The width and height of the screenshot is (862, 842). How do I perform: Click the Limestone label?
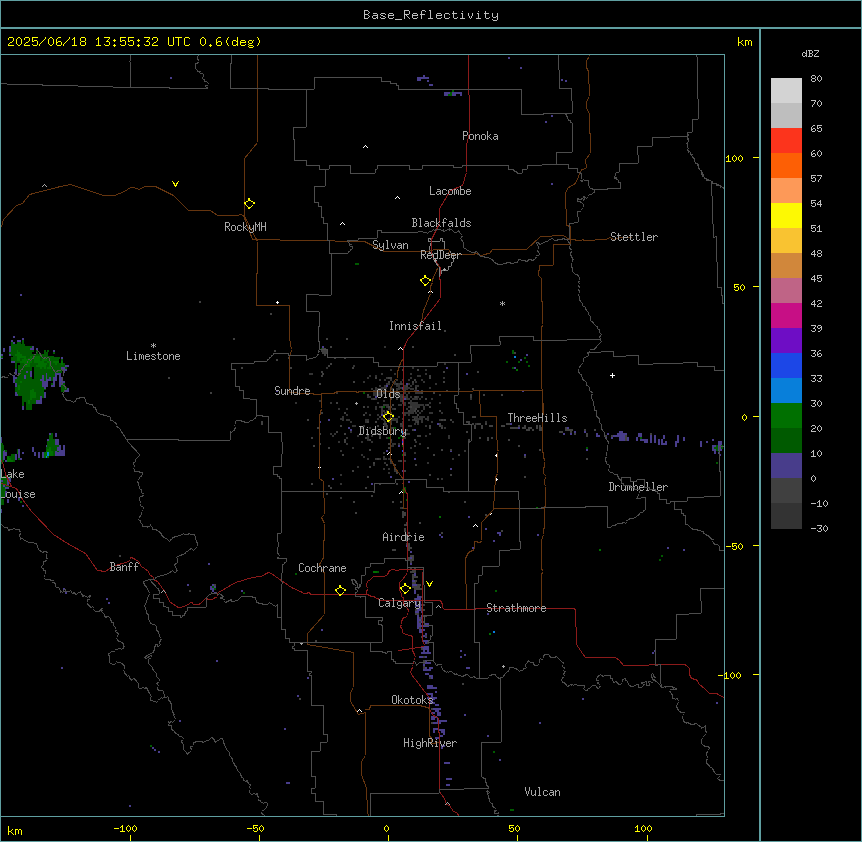coord(153,356)
